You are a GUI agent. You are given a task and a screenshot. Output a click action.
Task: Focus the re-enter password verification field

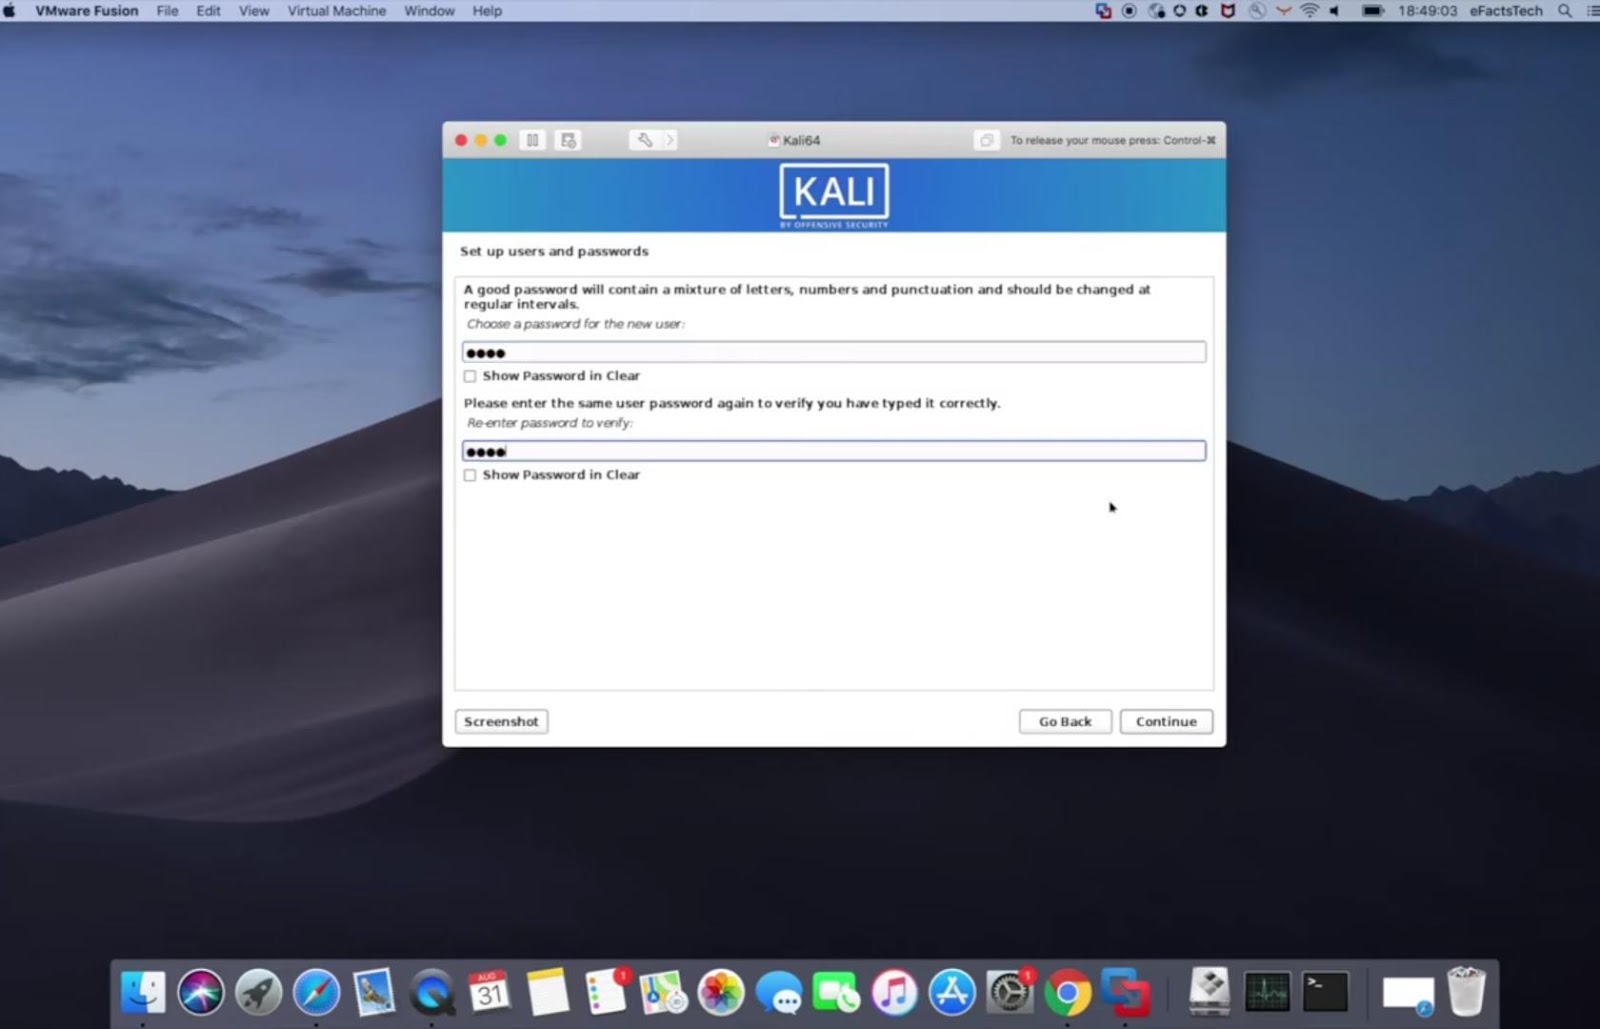coord(834,451)
